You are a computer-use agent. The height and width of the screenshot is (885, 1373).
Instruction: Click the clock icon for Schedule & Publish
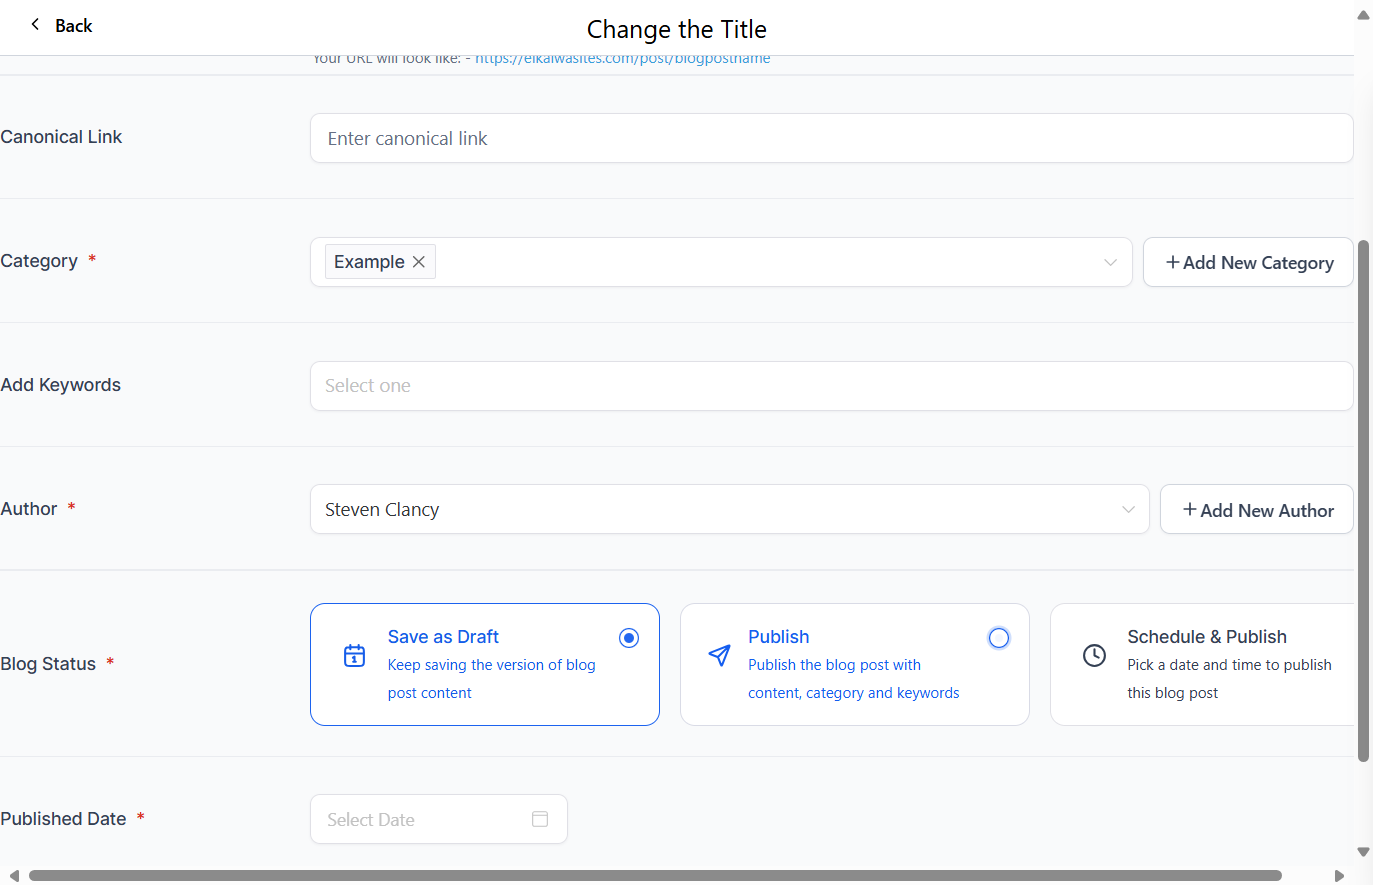point(1095,656)
